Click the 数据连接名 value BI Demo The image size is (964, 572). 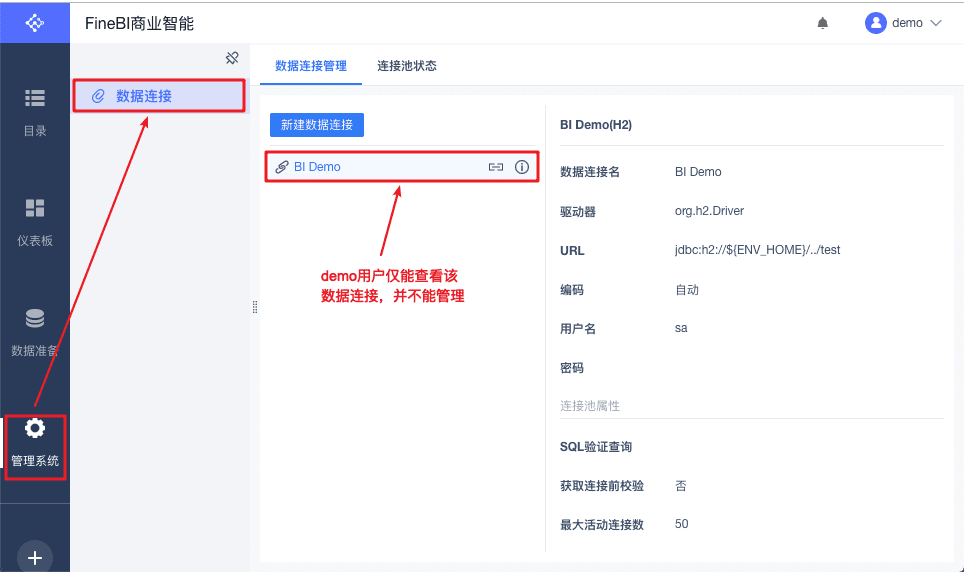698,172
